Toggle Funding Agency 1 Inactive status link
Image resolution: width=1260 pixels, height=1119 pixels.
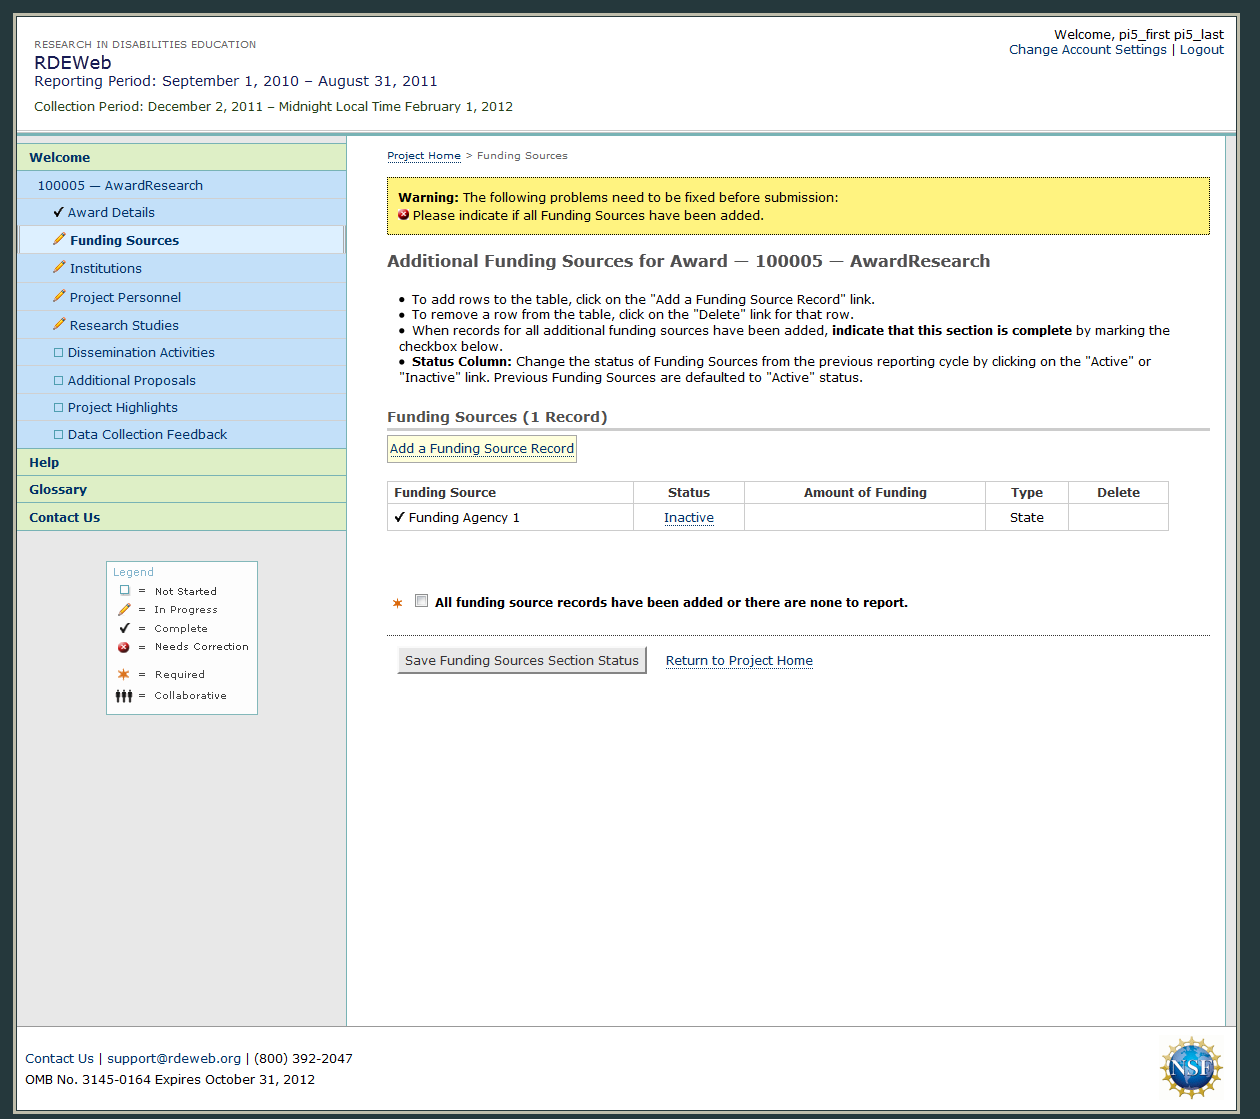point(688,517)
